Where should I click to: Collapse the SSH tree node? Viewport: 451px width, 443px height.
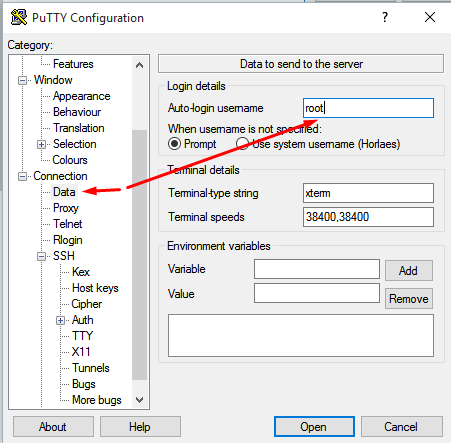[41, 256]
